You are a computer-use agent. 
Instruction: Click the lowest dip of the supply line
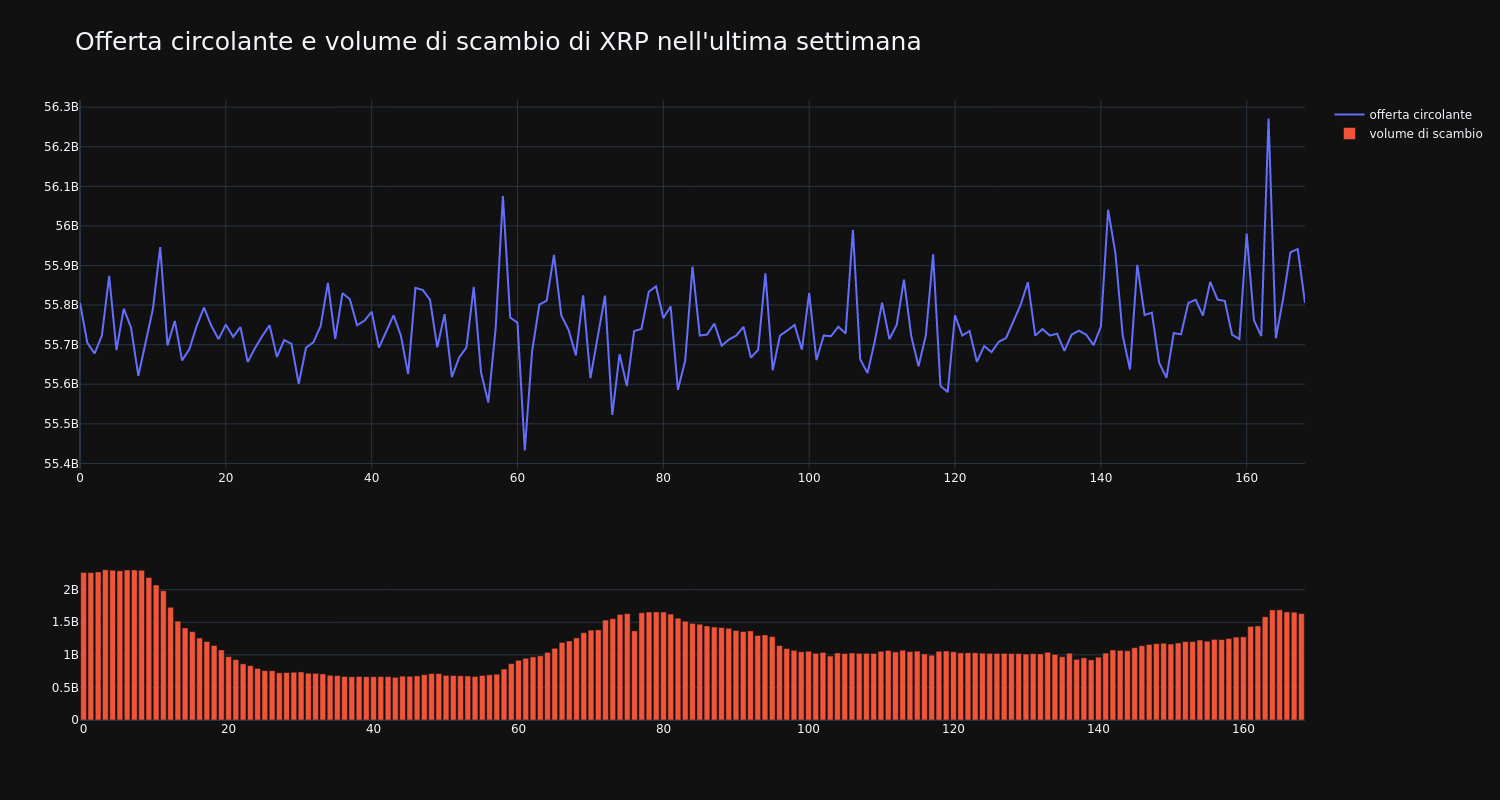(524, 449)
